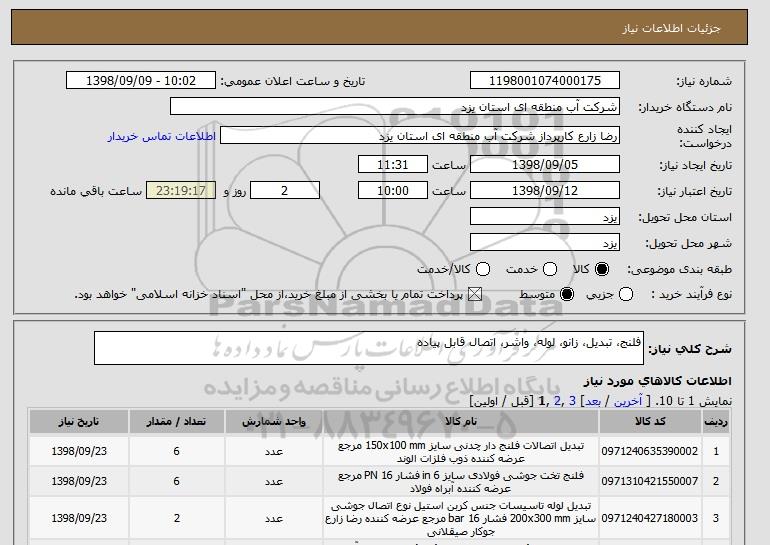Click the delivery province field یزد
The image size is (770, 545).
[545, 217]
